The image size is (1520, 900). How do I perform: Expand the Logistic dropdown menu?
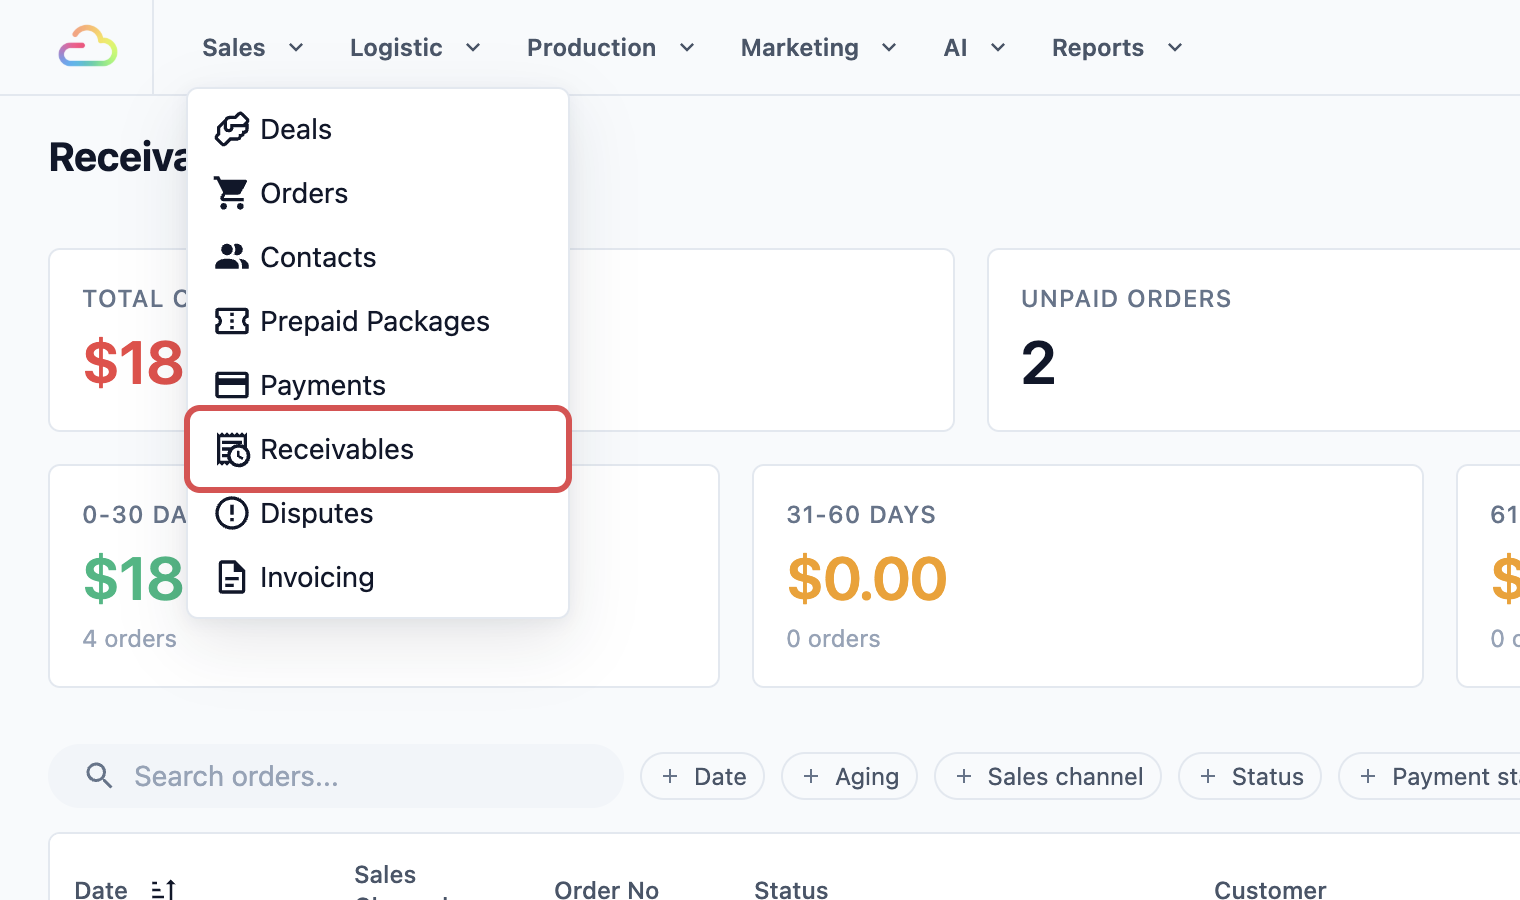(415, 47)
